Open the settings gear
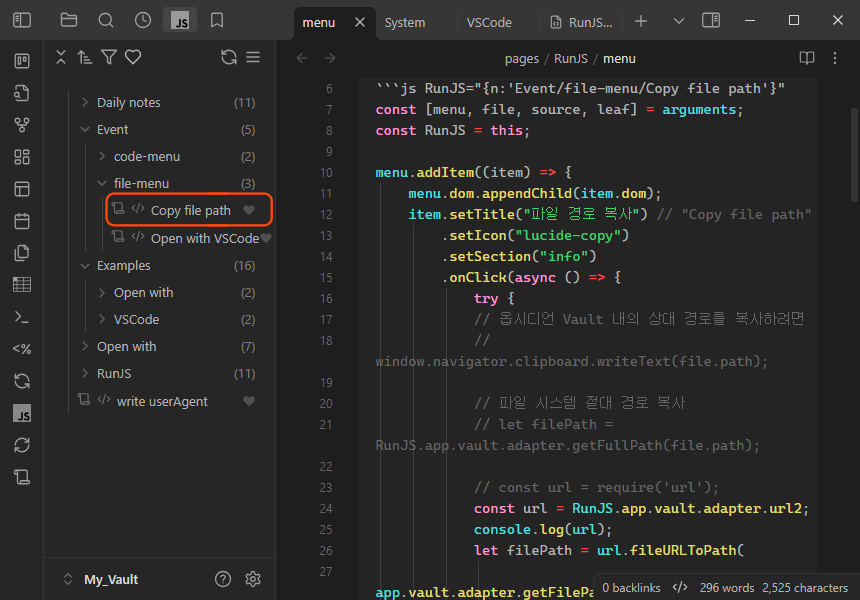Screen dimensions: 860x600 [x=253, y=579]
